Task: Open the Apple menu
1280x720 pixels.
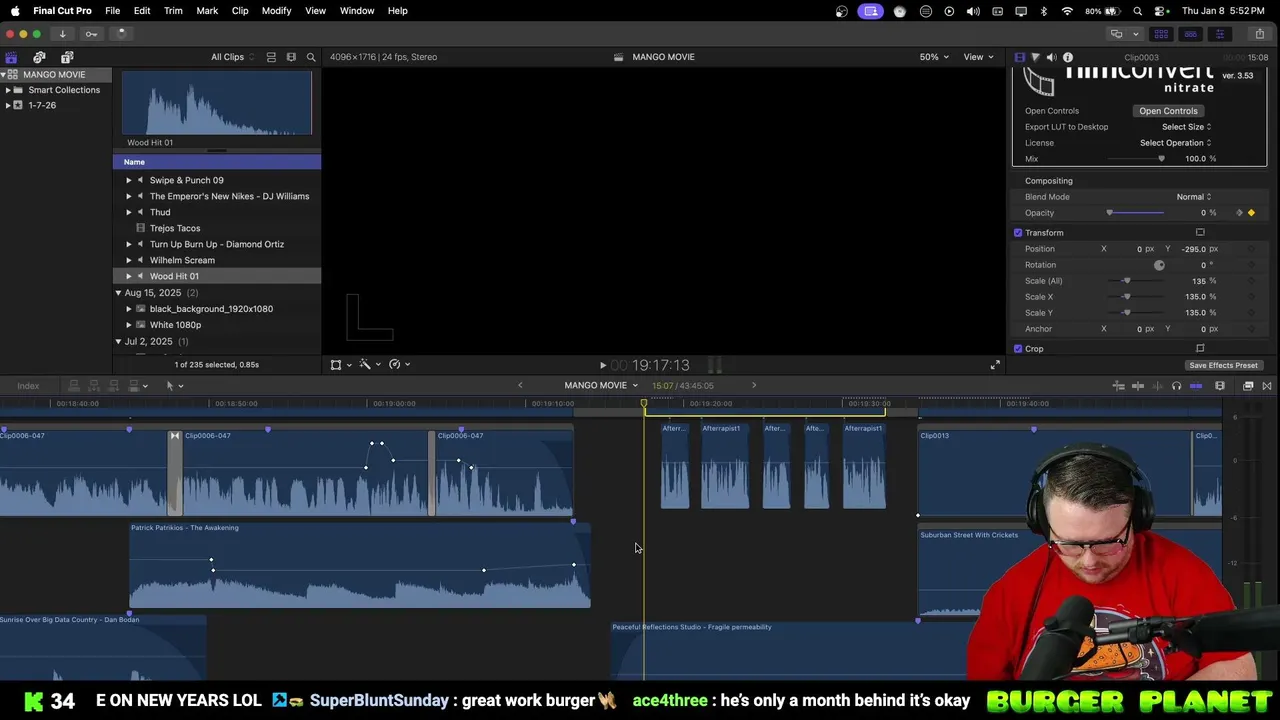Action: (15, 11)
